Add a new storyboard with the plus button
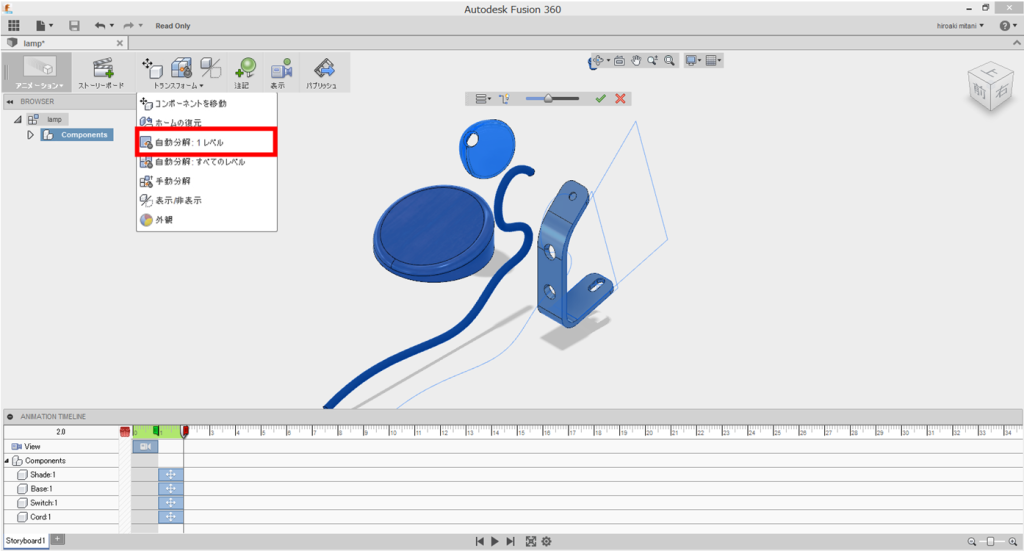Image resolution: width=1024 pixels, height=551 pixels. [x=57, y=539]
